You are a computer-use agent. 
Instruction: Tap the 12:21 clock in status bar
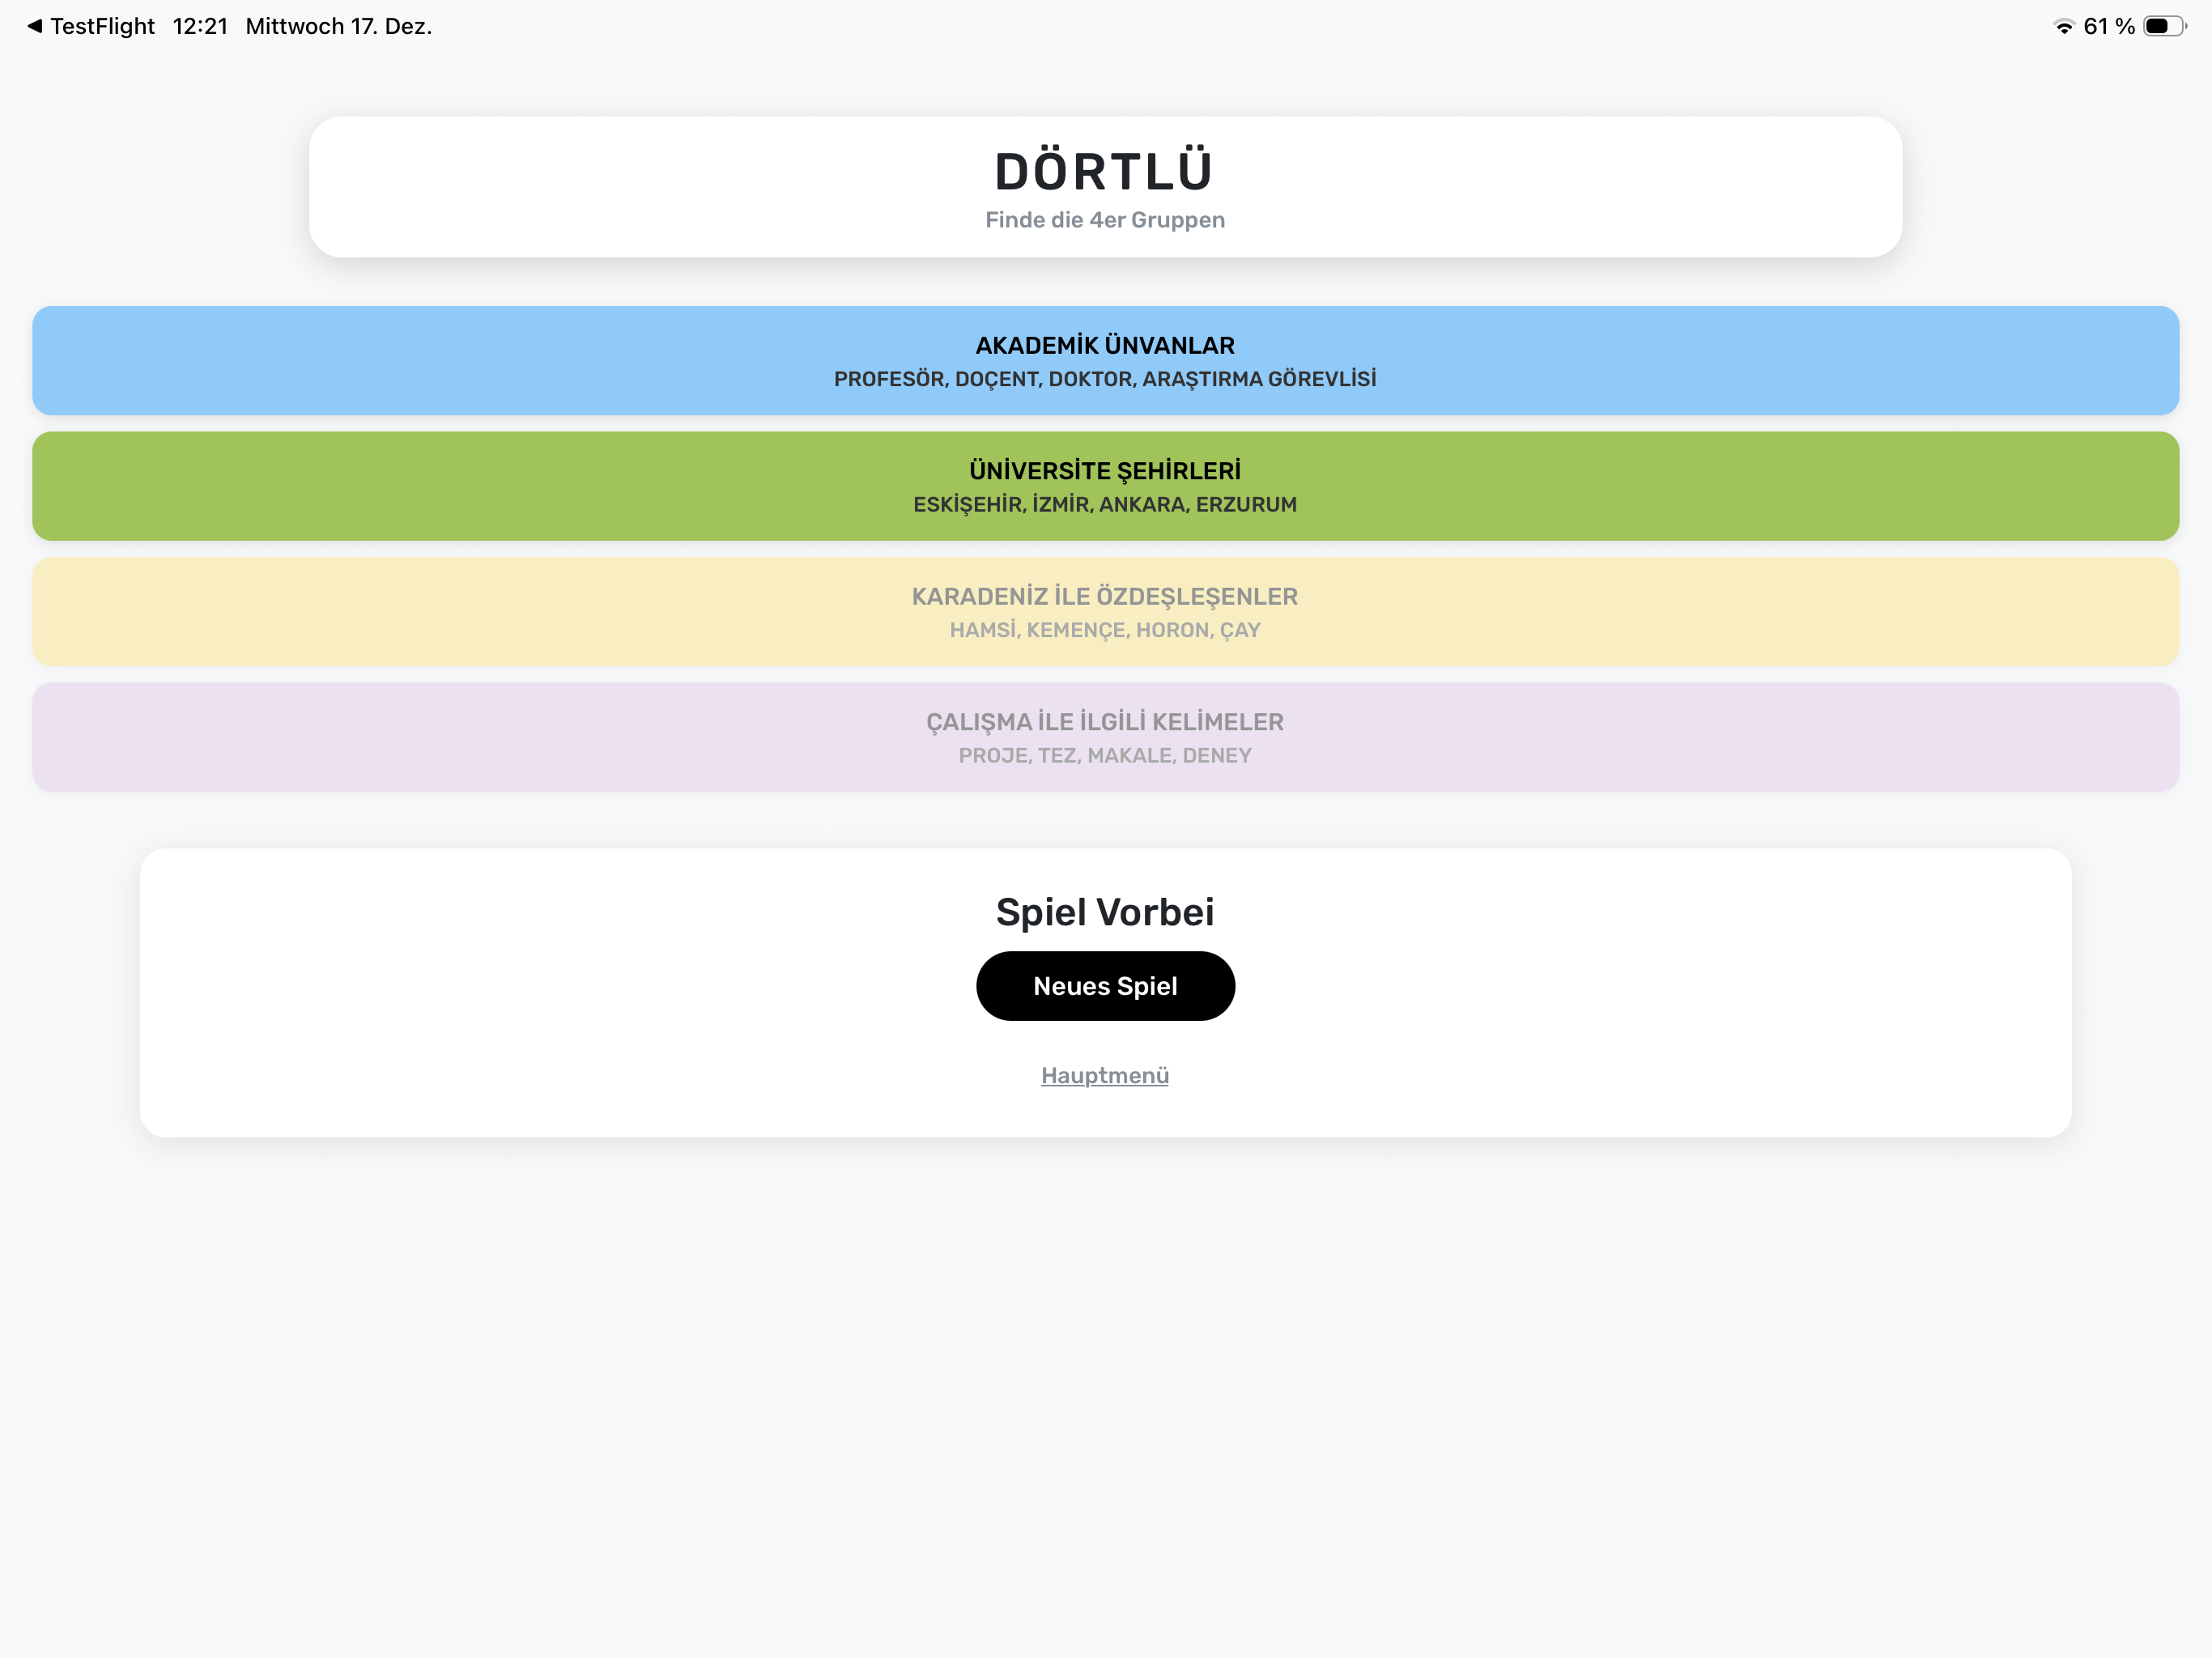click(x=200, y=26)
